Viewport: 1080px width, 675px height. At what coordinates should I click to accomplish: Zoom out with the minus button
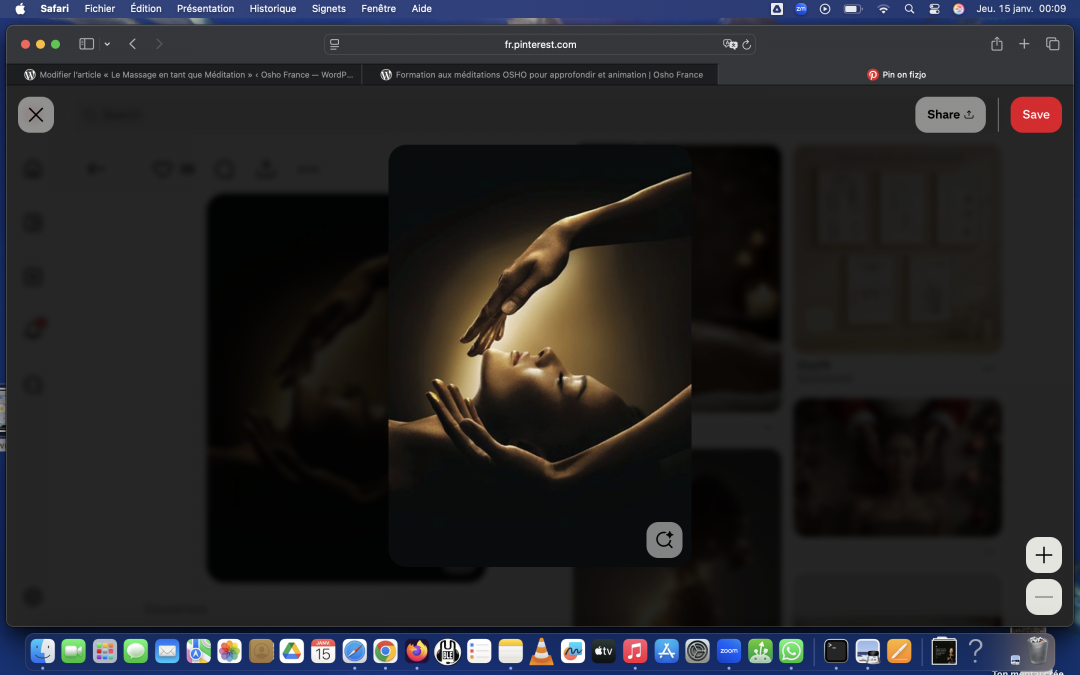(1043, 597)
